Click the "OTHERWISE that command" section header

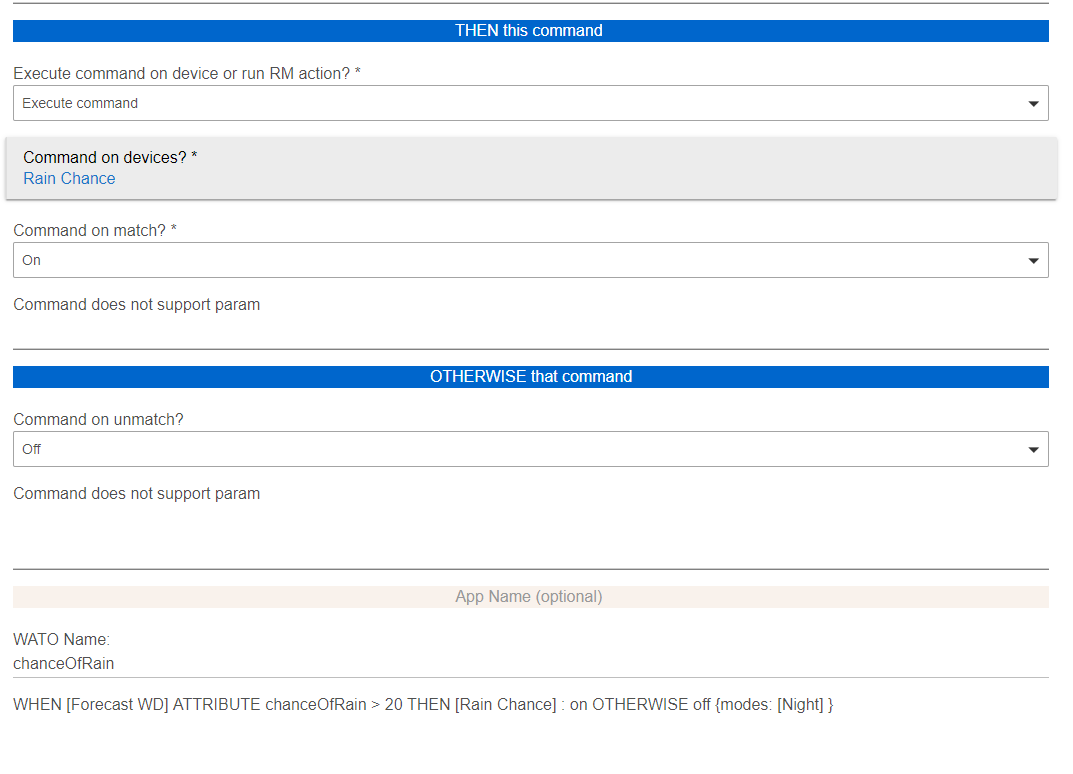(530, 377)
